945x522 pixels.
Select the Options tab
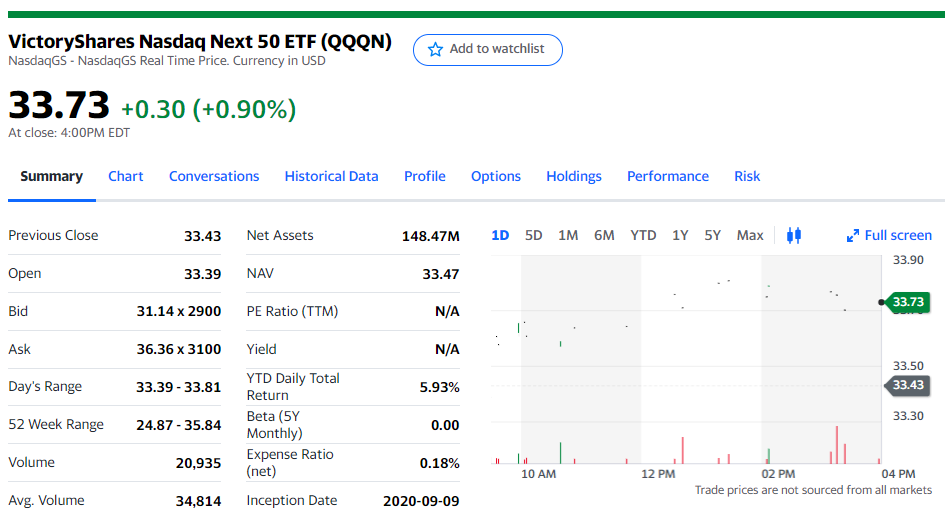(496, 176)
